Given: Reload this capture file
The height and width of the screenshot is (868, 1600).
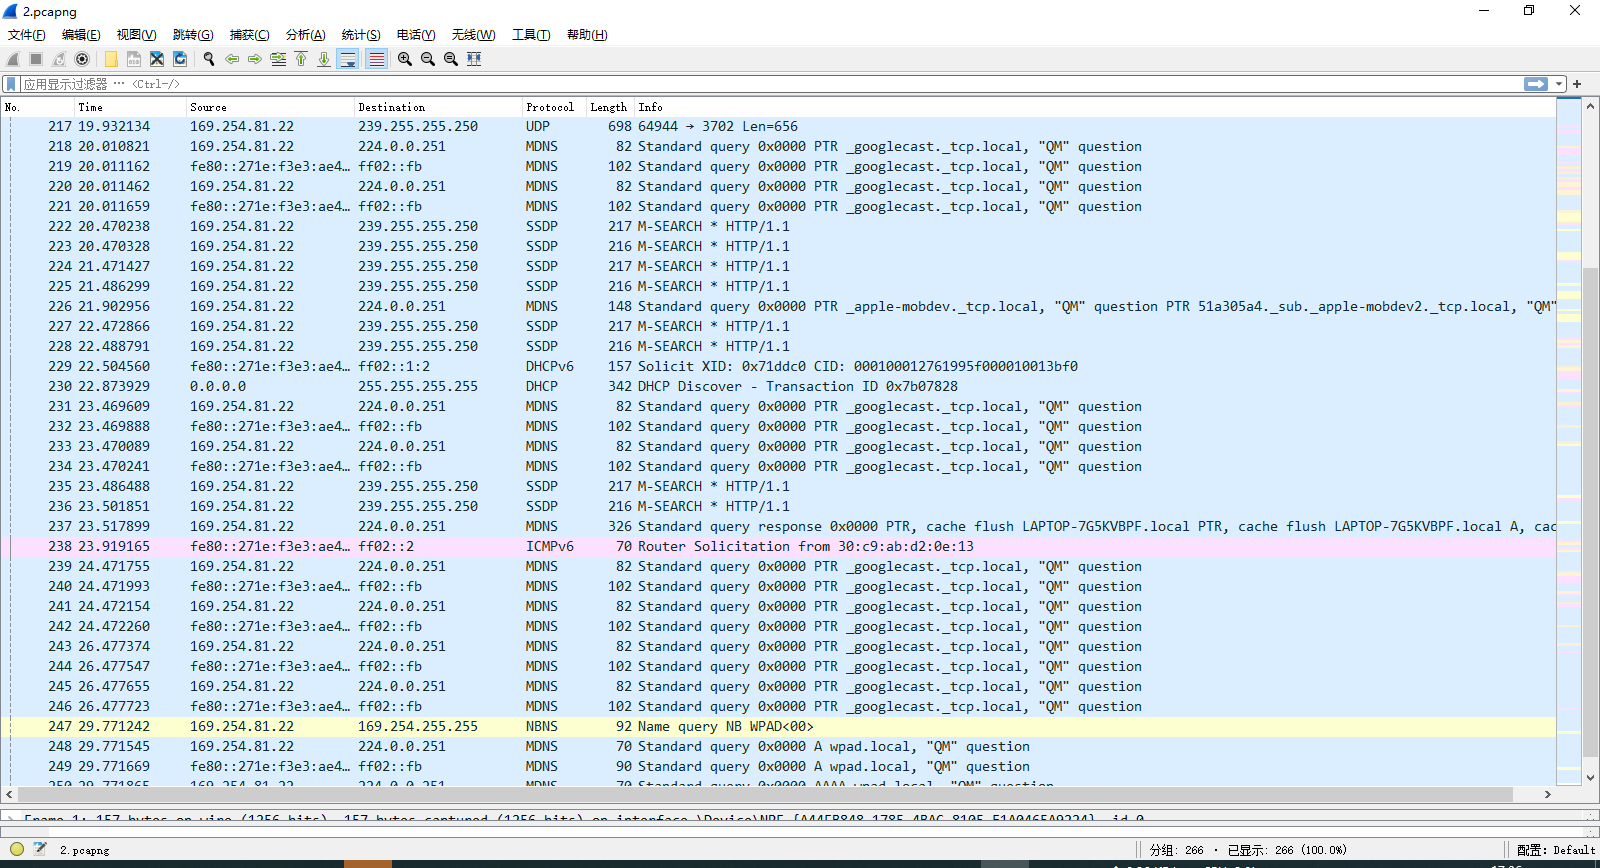Looking at the screenshot, I should tap(180, 59).
